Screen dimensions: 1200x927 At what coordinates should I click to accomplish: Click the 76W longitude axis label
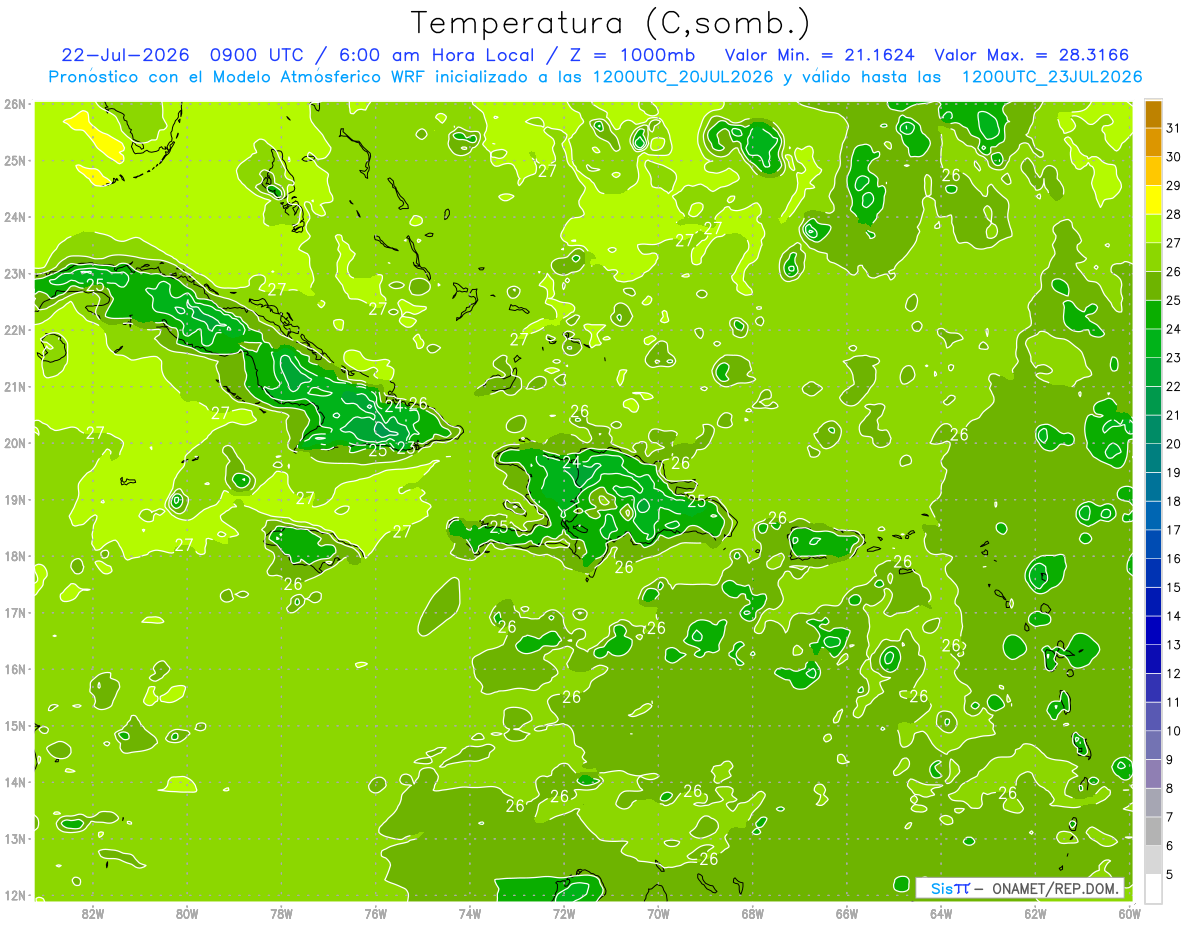point(375,912)
